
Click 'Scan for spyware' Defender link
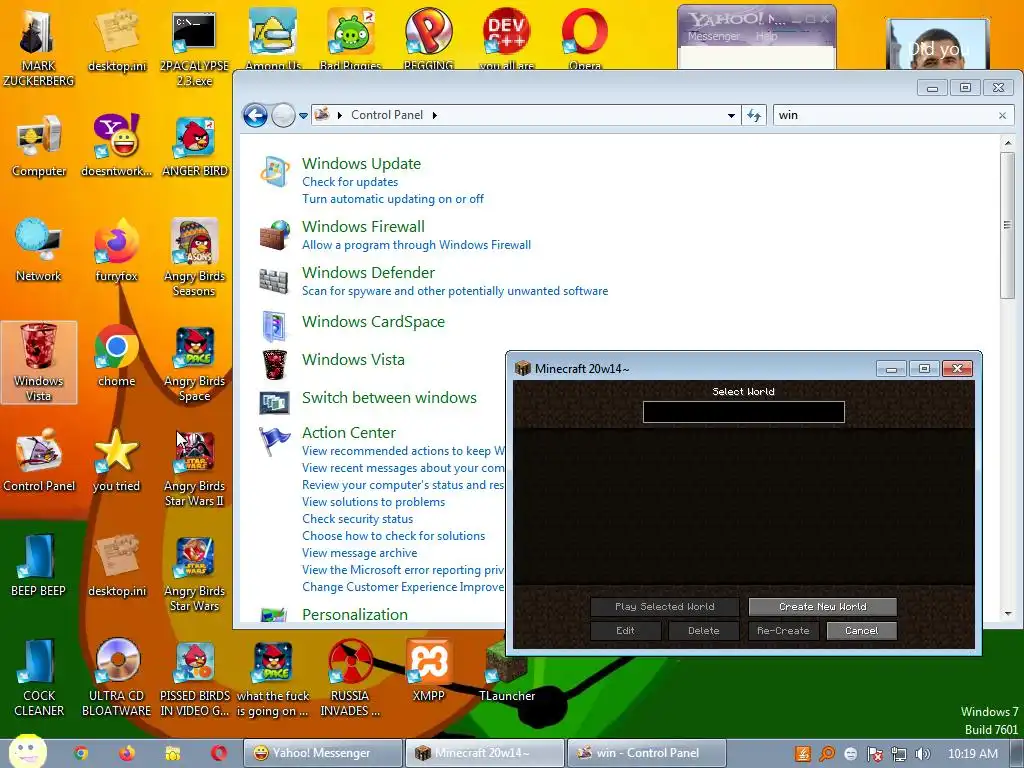pyautogui.click(x=455, y=291)
